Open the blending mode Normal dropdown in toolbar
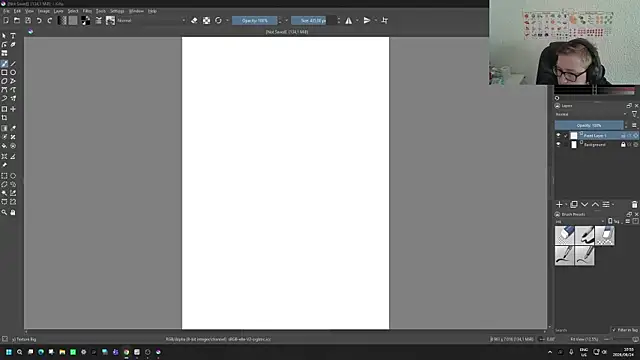Screen dimensions: 640x360 coord(151,20)
